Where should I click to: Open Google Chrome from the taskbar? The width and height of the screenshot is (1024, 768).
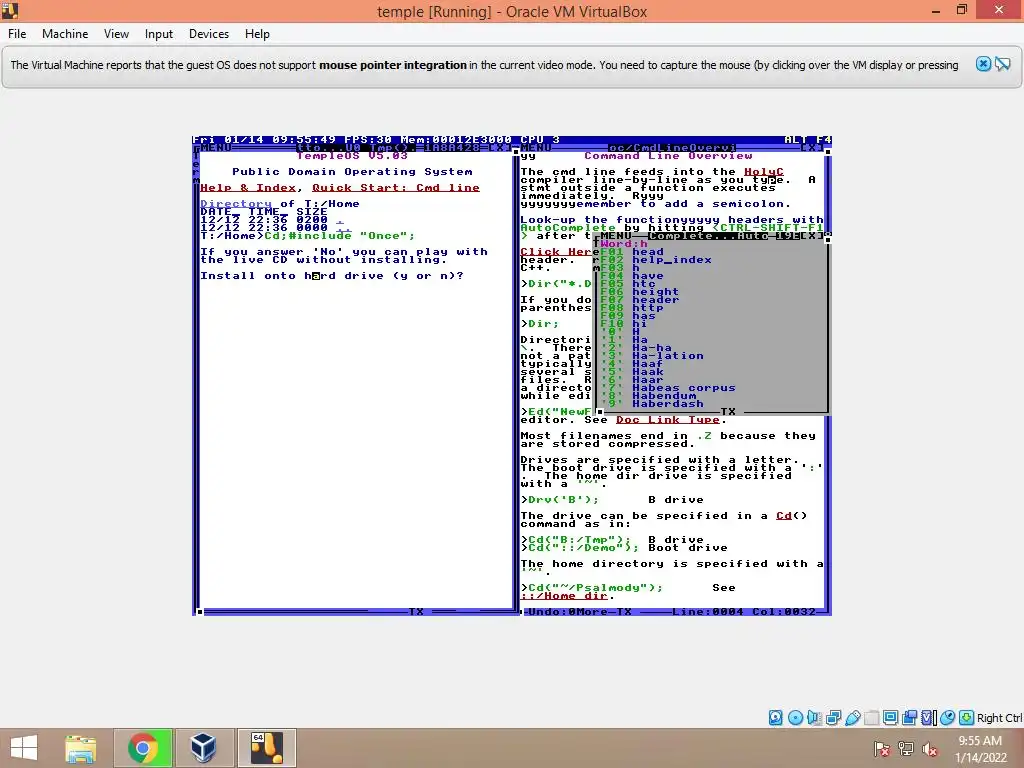142,748
